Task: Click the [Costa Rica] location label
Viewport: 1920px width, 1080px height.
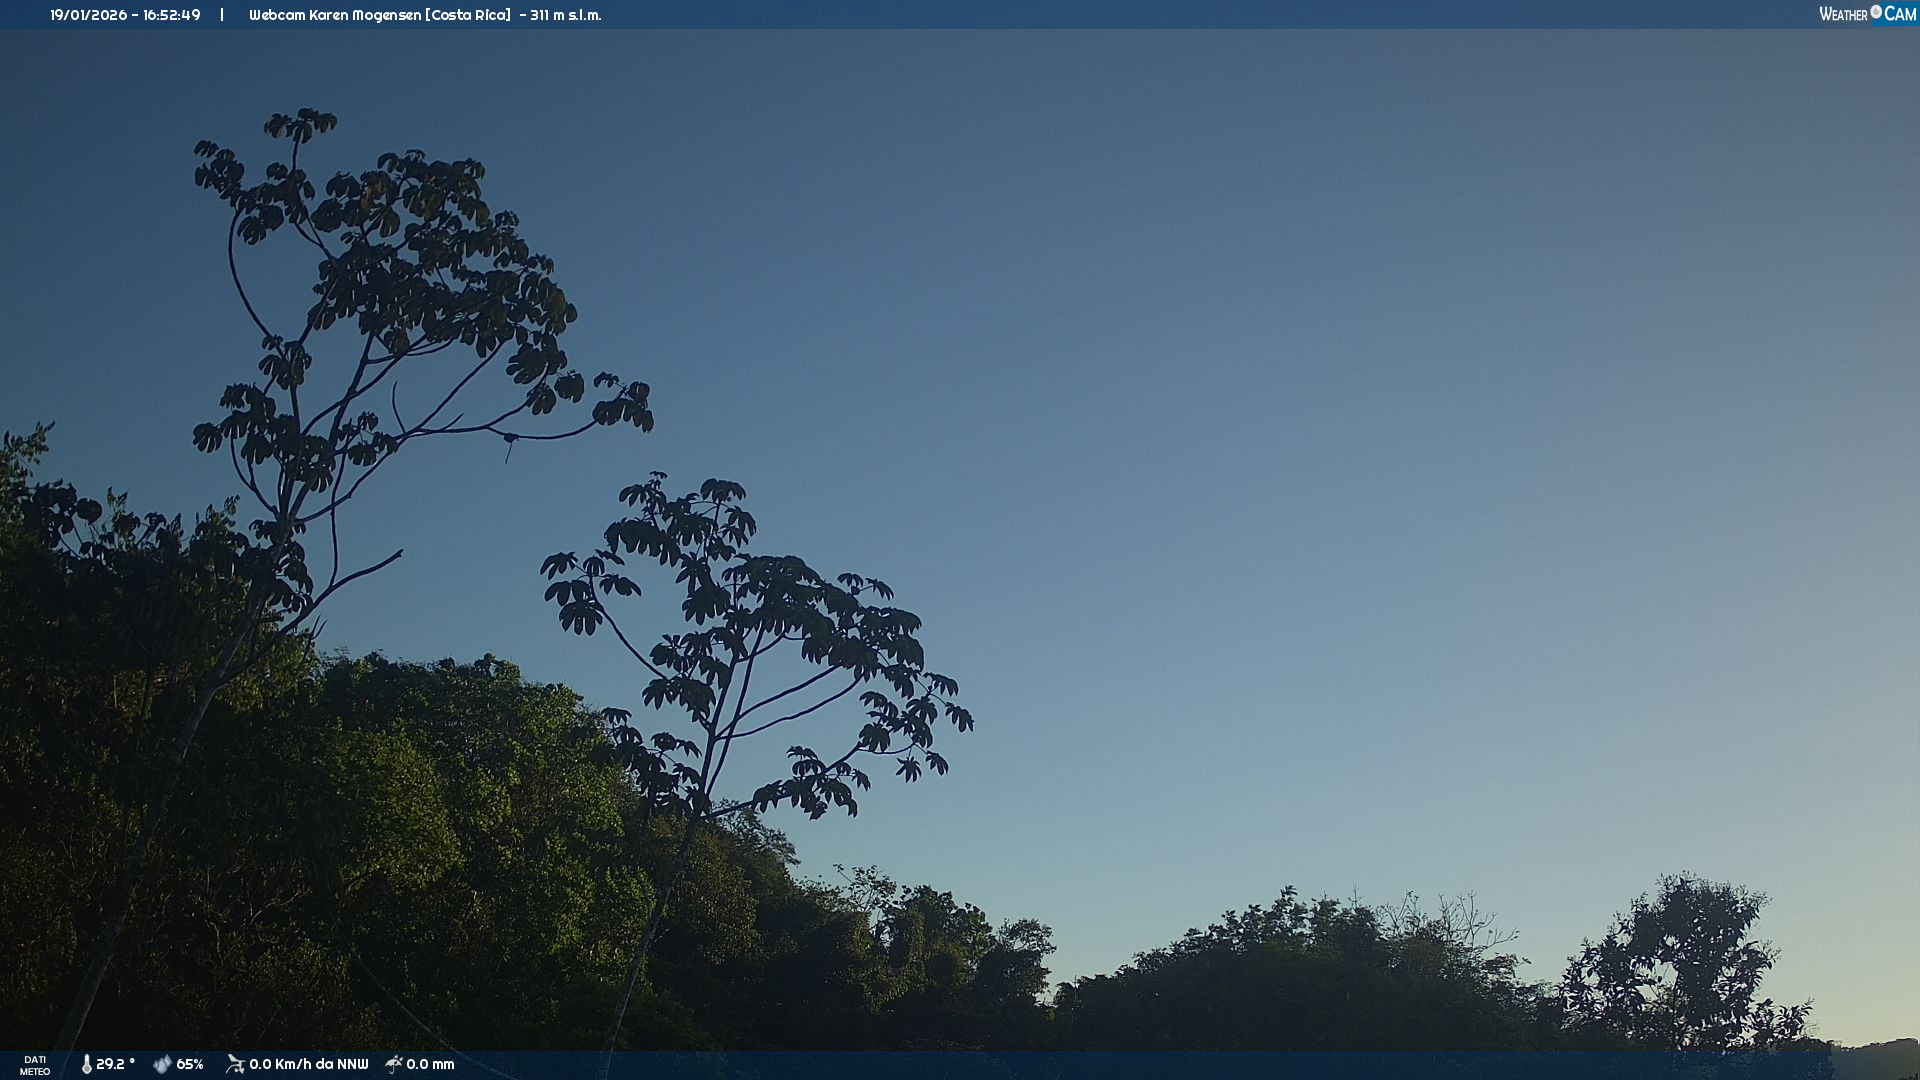Action: click(x=468, y=15)
